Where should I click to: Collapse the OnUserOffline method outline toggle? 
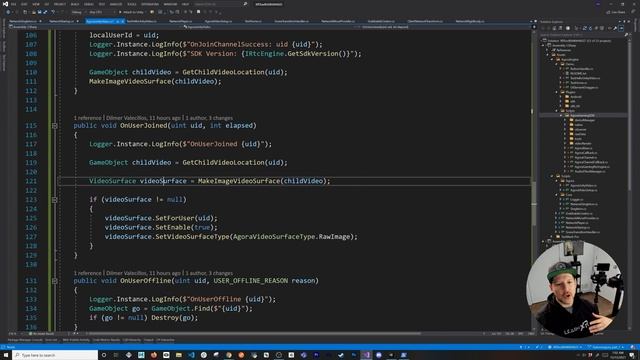click(55, 281)
